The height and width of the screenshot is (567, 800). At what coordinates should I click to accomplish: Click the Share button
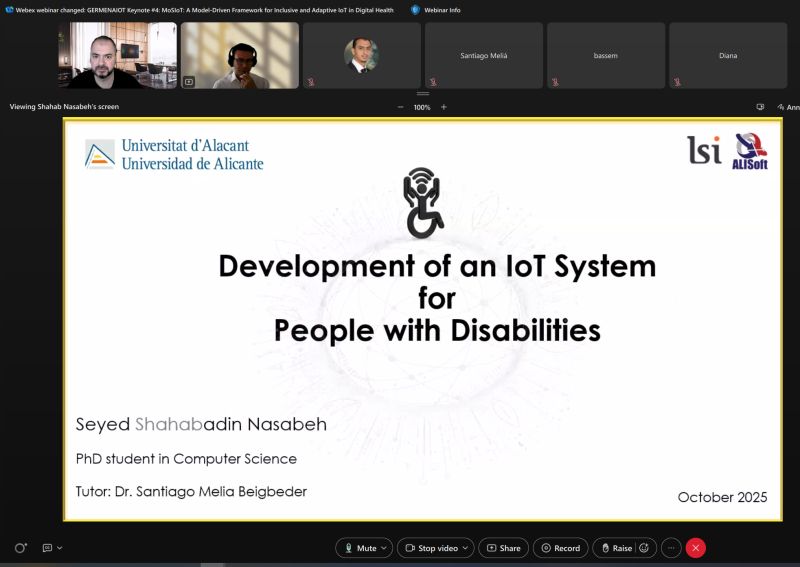coord(504,548)
